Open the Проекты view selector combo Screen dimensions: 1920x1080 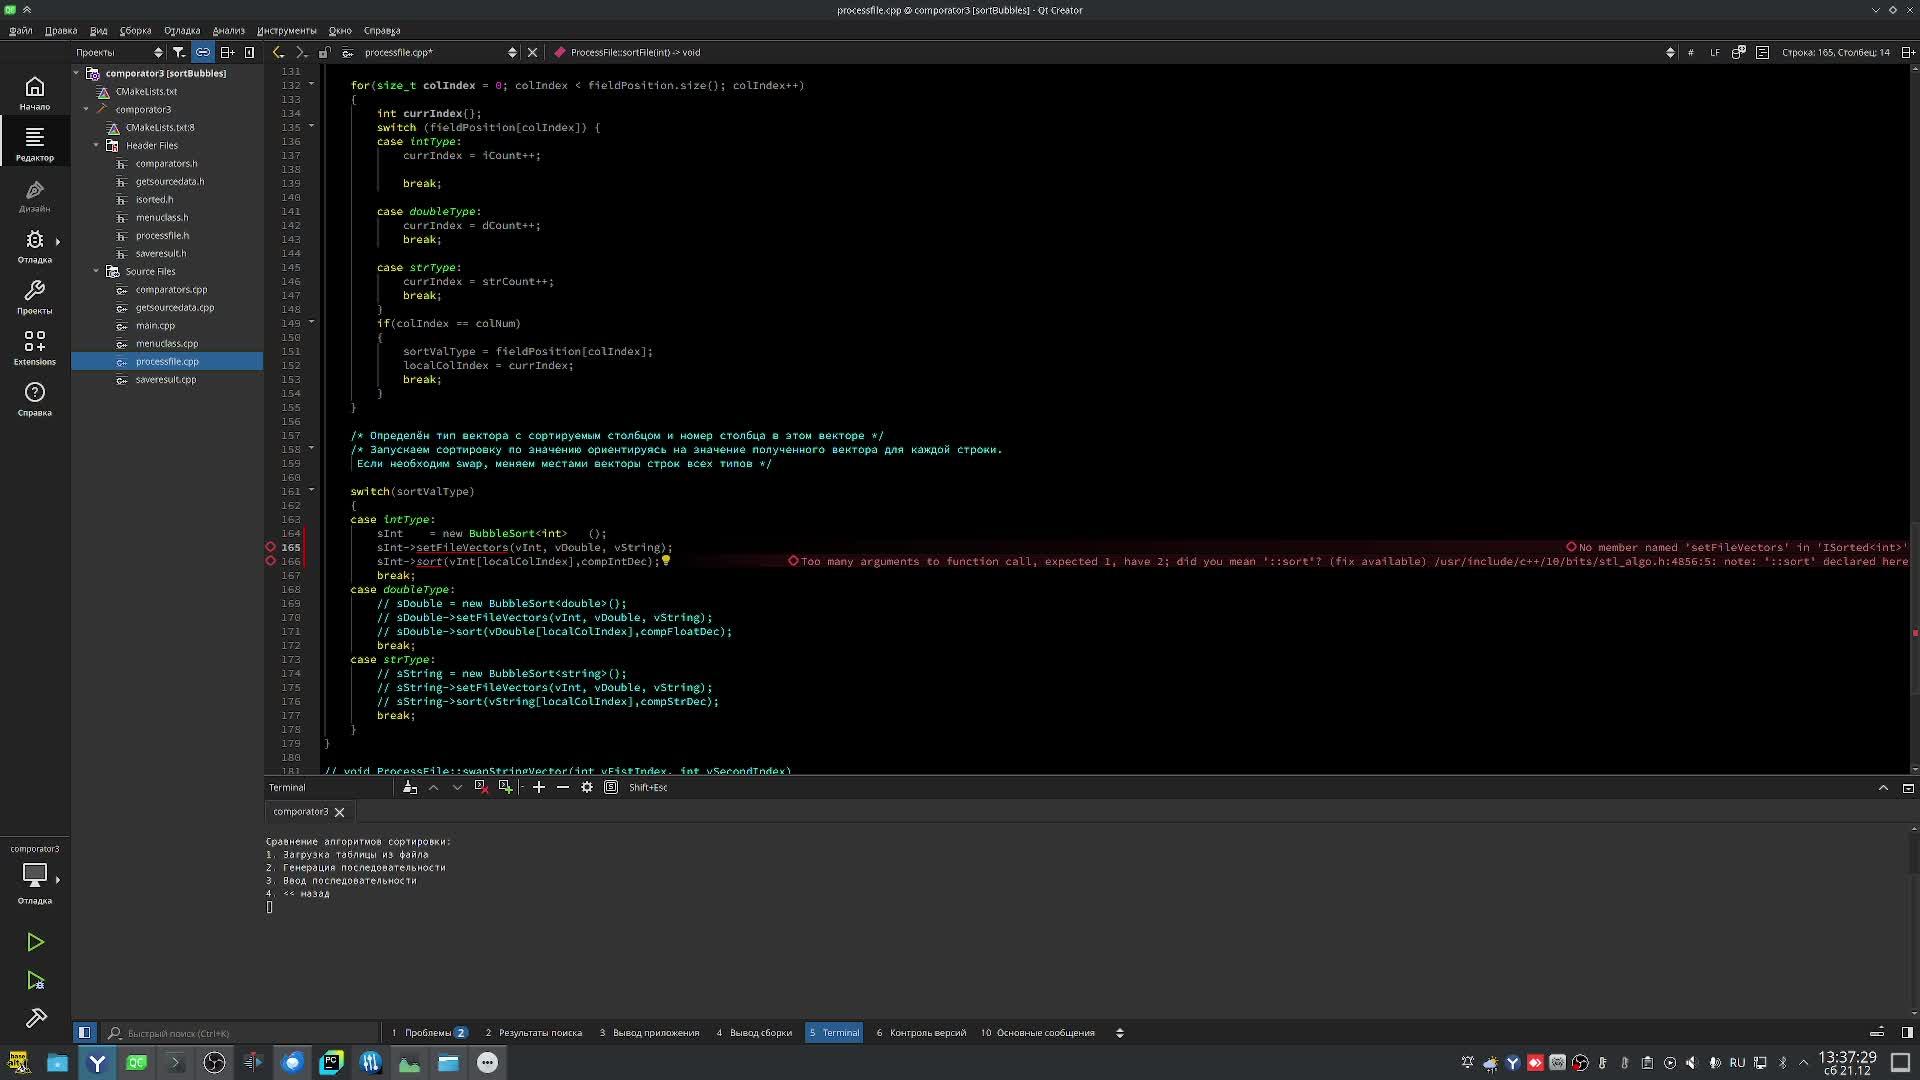(x=118, y=52)
